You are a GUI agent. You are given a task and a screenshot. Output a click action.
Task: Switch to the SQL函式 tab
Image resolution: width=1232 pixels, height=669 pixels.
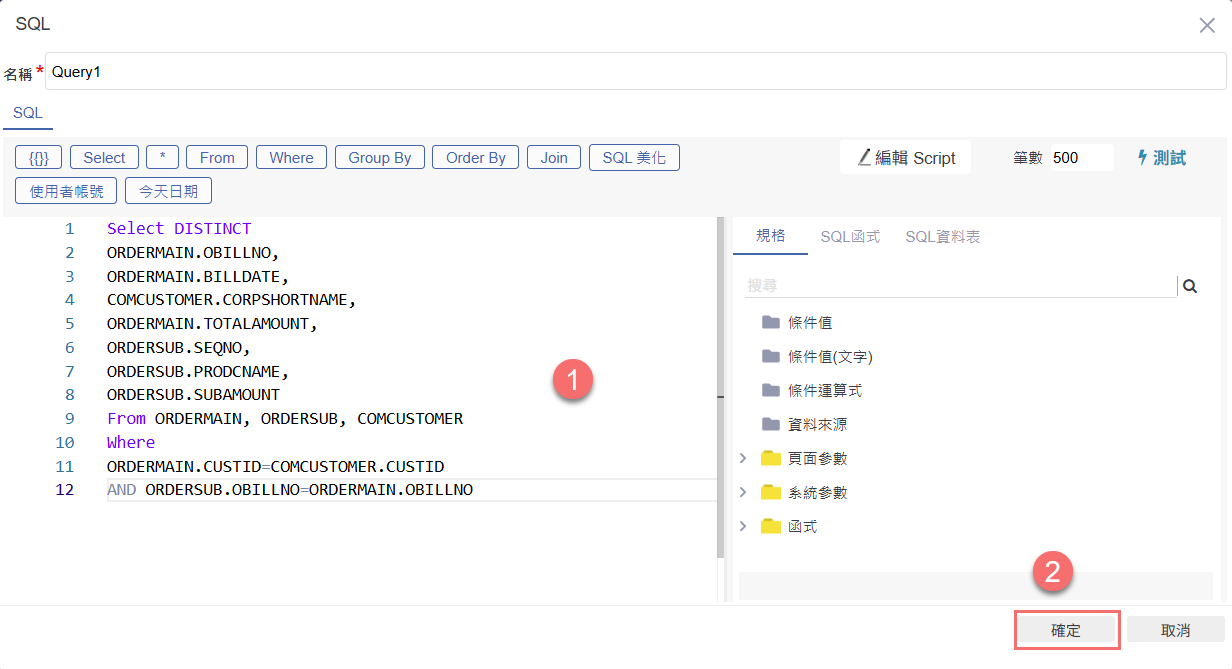pyautogui.click(x=850, y=237)
